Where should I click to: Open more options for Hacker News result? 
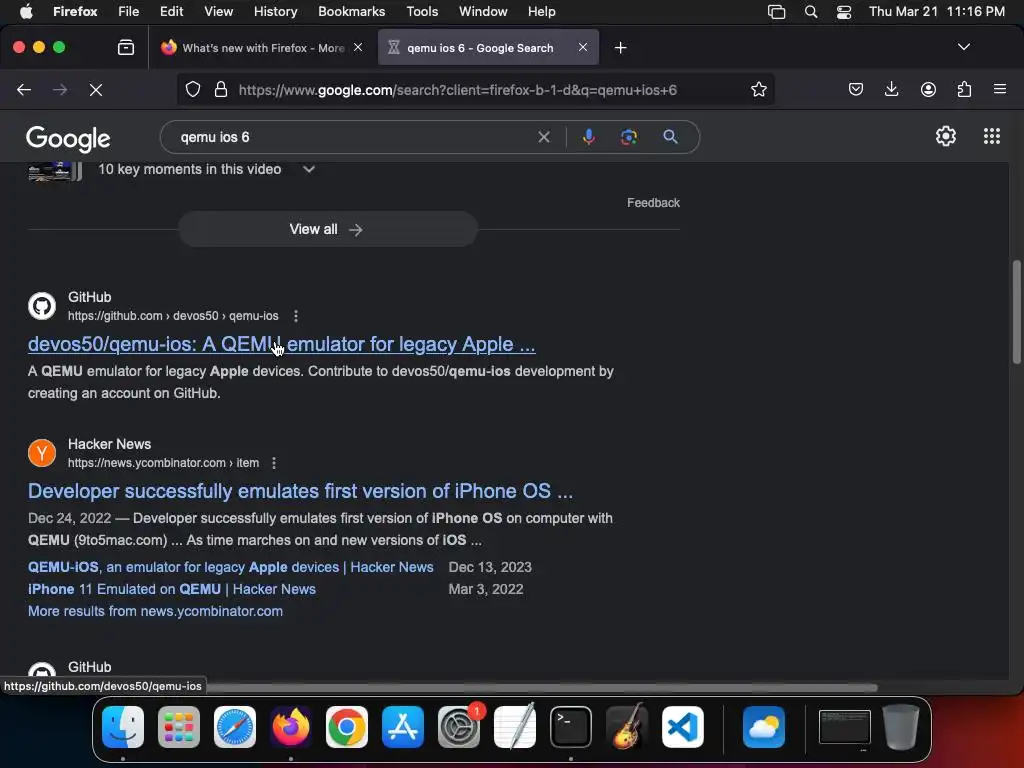click(x=274, y=463)
